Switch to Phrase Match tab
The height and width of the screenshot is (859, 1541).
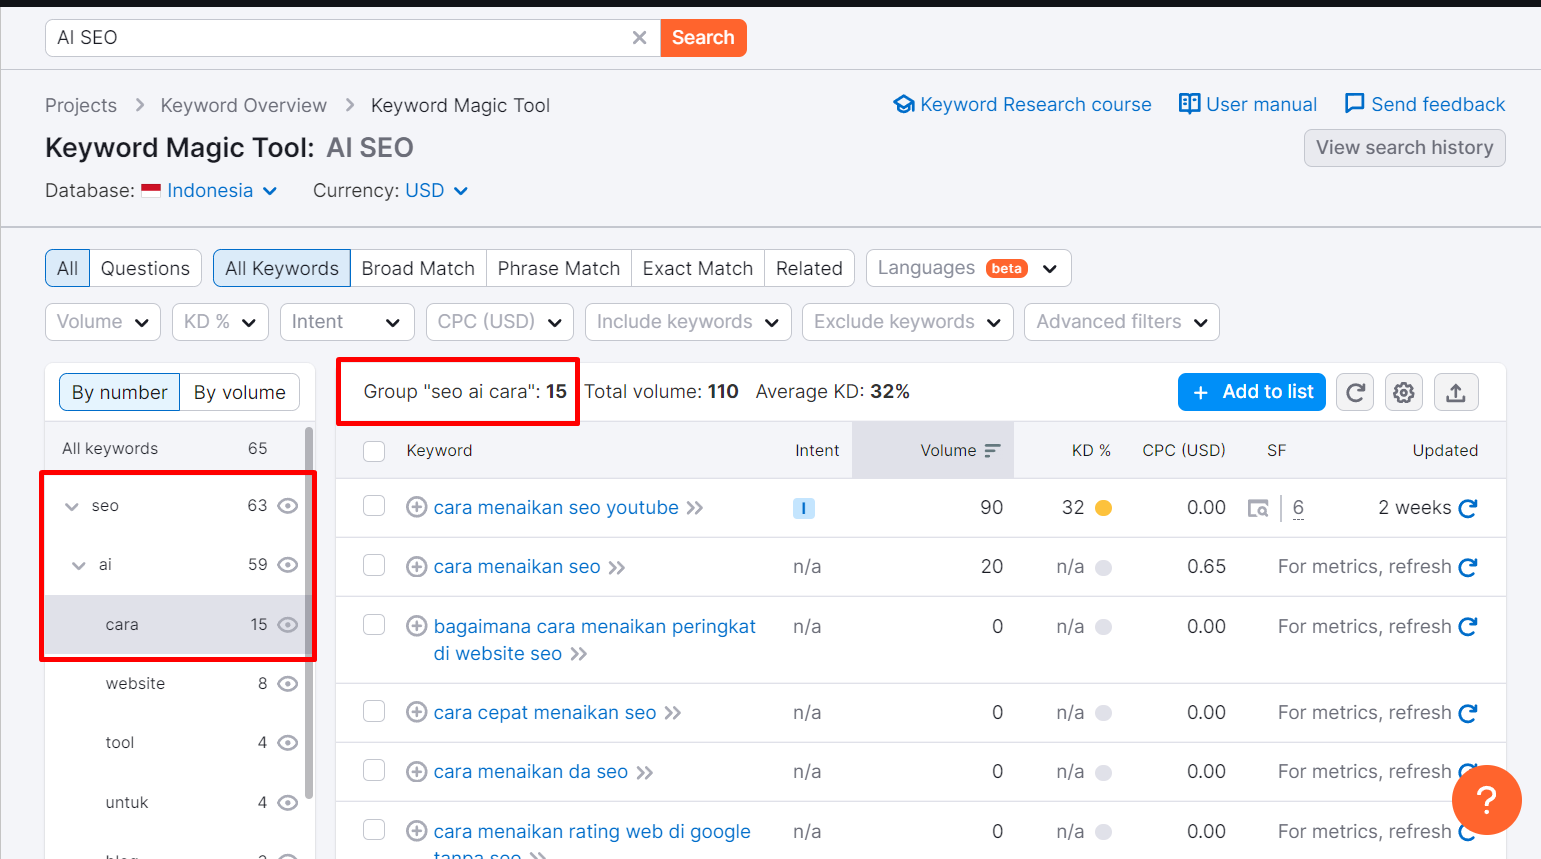(x=558, y=268)
